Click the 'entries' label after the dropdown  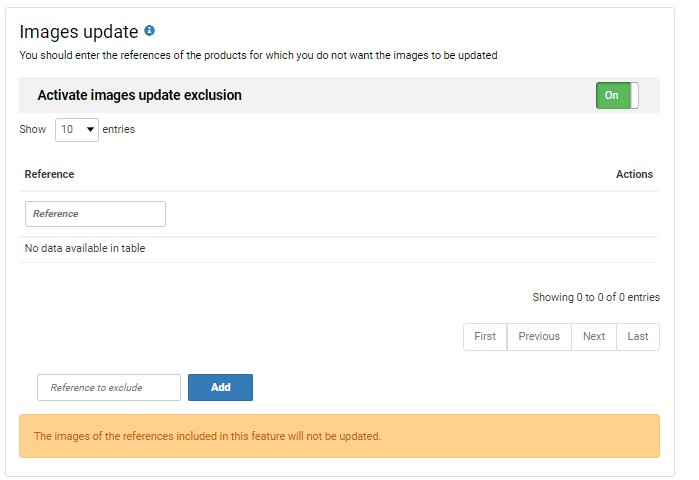[119, 129]
